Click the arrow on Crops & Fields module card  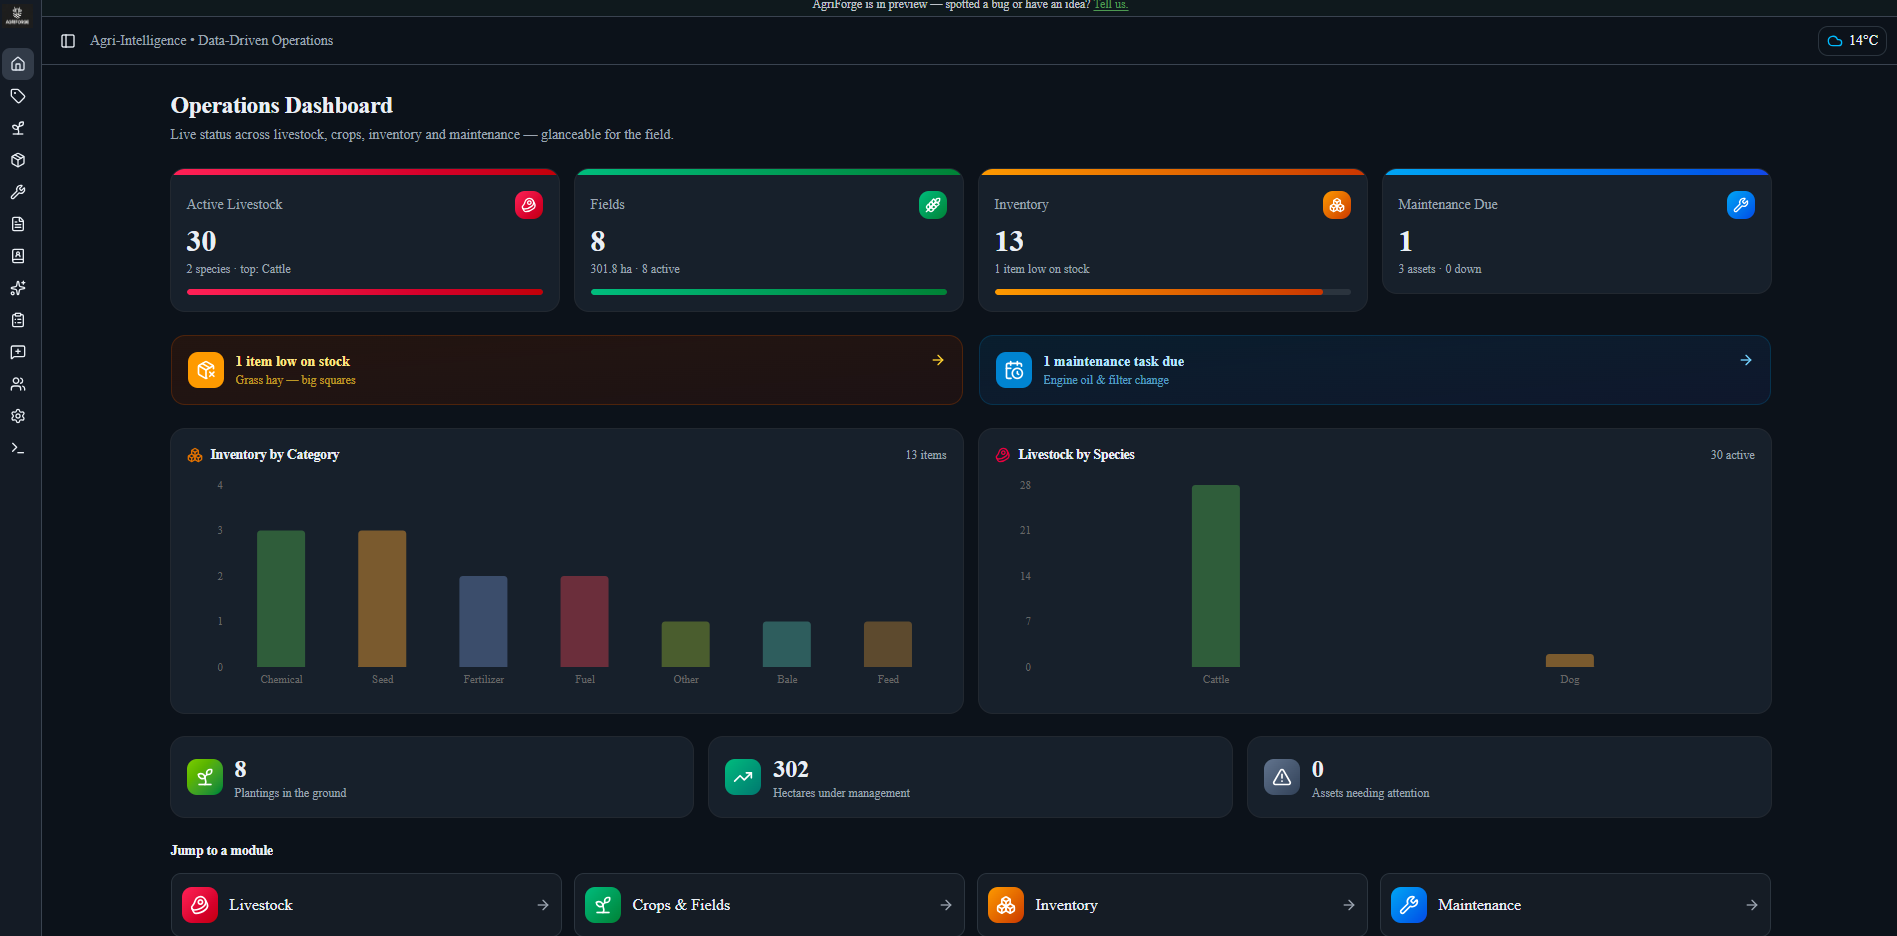pyautogui.click(x=946, y=905)
